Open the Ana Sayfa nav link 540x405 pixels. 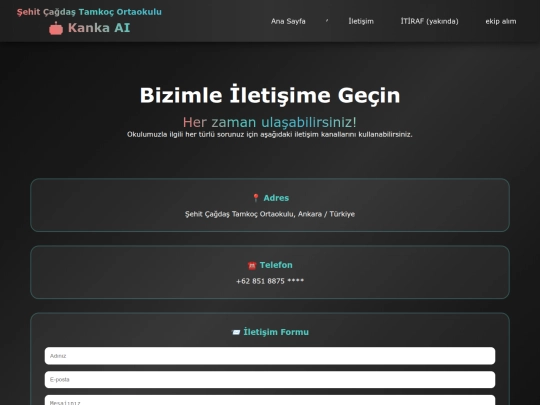288,21
